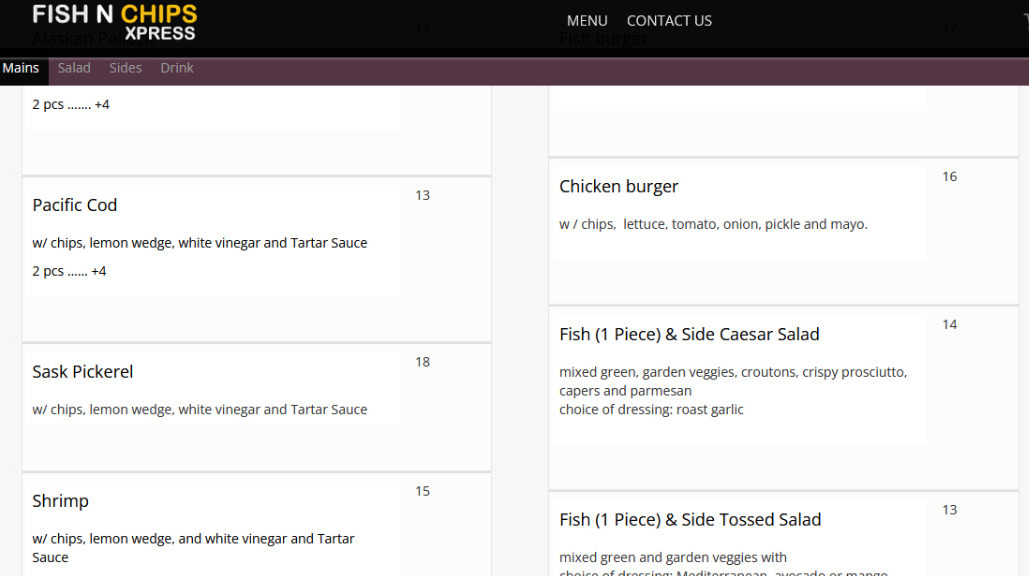This screenshot has height=576, width=1029.
Task: Click the Pacific Cod description text
Action: pos(200,243)
